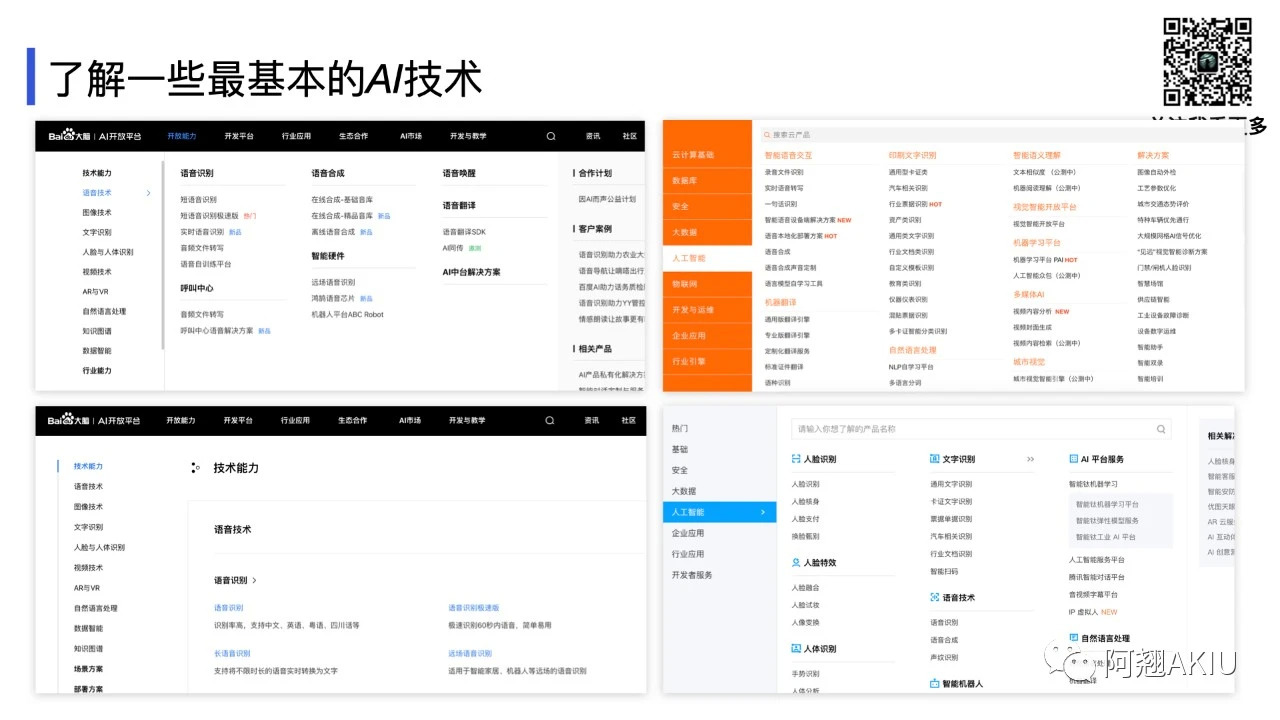
Task: Open 短语音识别极速版 link
Action: [210, 215]
